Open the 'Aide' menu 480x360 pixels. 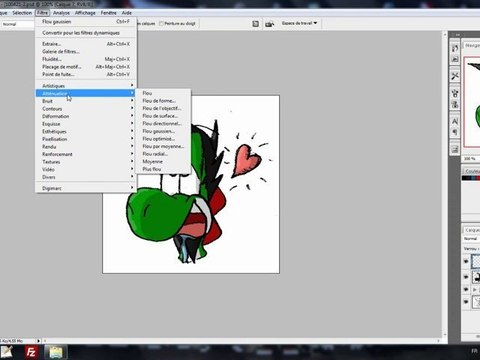(x=126, y=13)
